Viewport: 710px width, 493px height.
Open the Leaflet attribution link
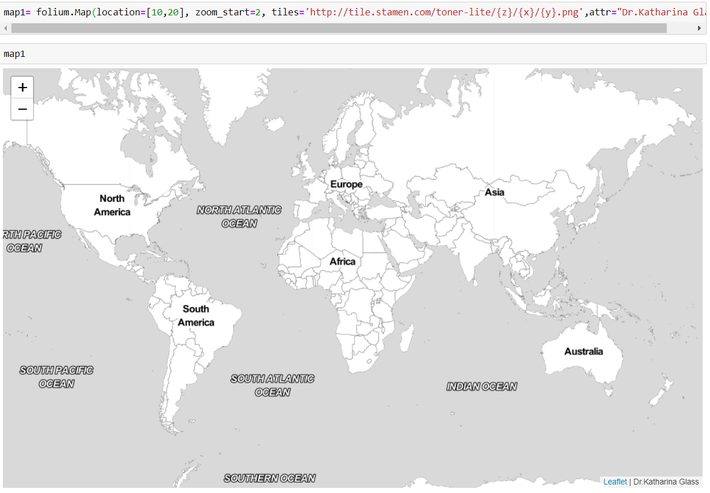tap(615, 482)
